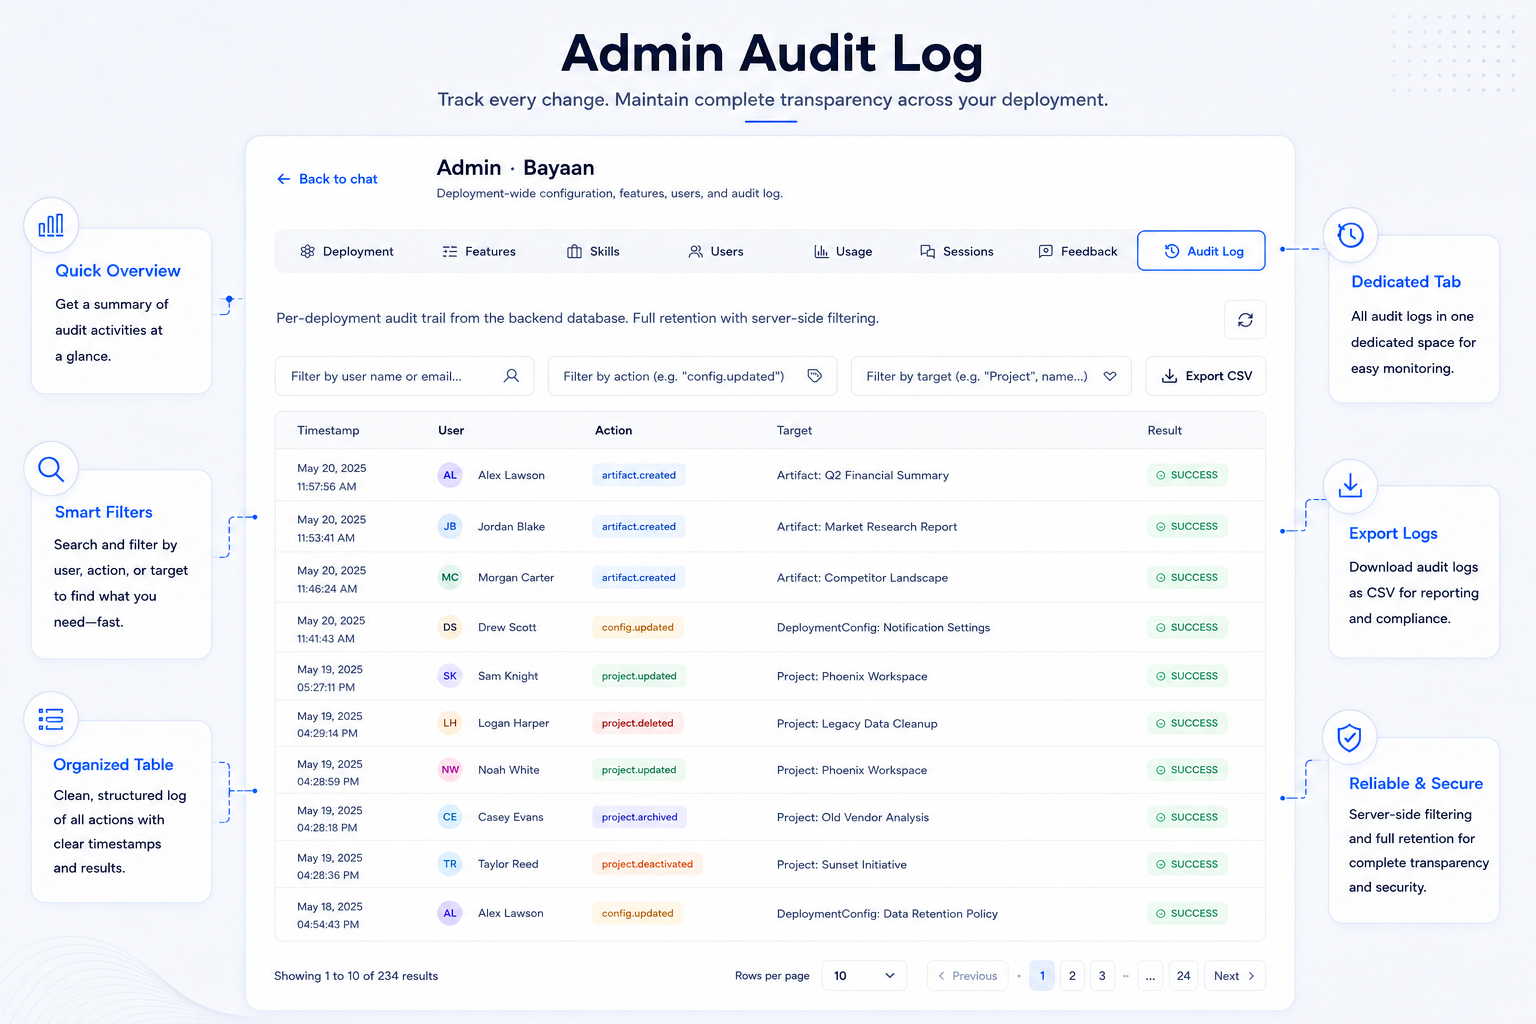This screenshot has width=1536, height=1024.
Task: Switch to the Sessions tab
Action: click(x=957, y=251)
